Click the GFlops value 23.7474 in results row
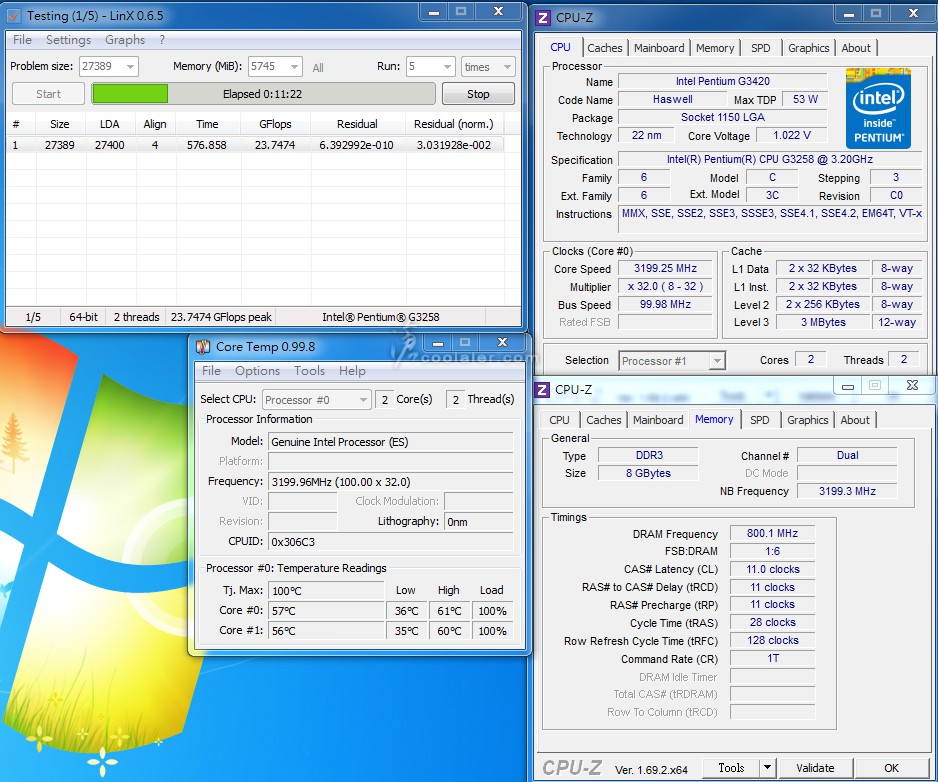938x782 pixels. point(275,145)
